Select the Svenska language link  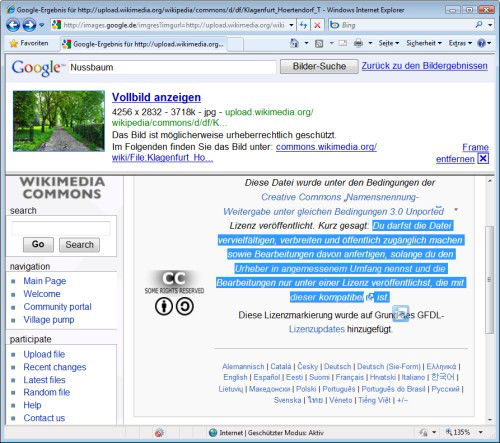point(287,400)
